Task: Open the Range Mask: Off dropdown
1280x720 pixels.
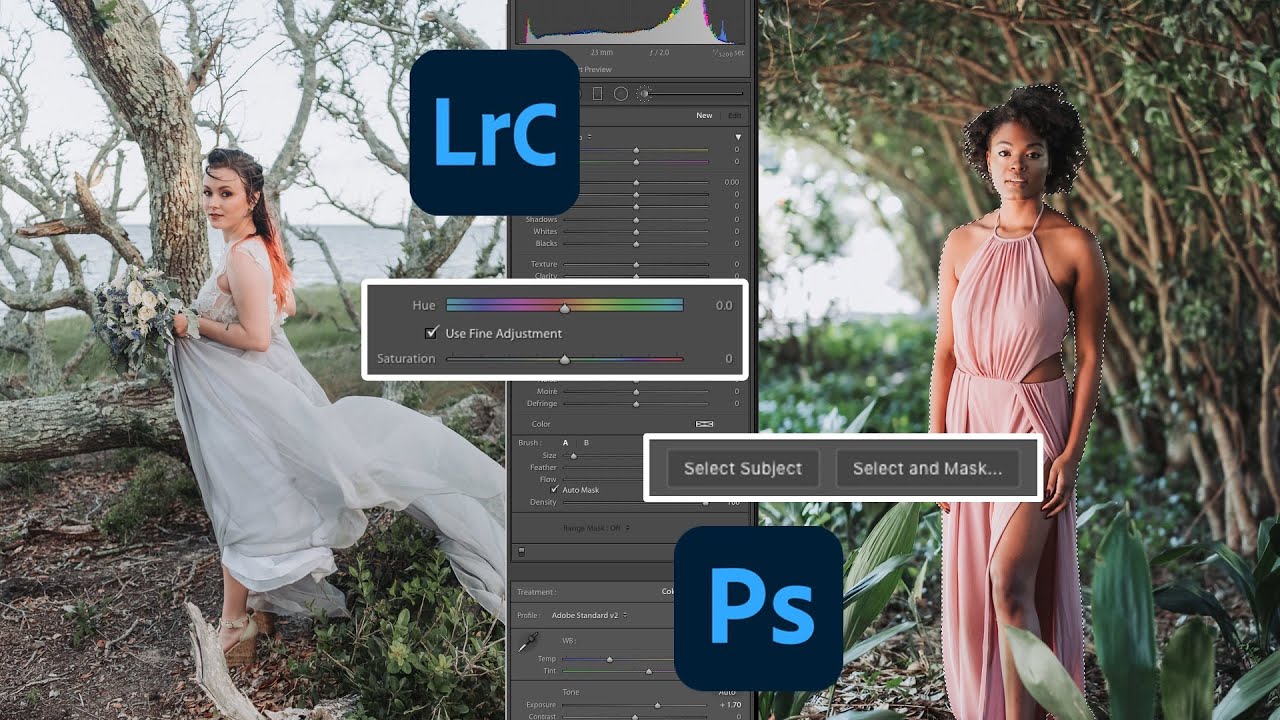Action: tap(597, 527)
